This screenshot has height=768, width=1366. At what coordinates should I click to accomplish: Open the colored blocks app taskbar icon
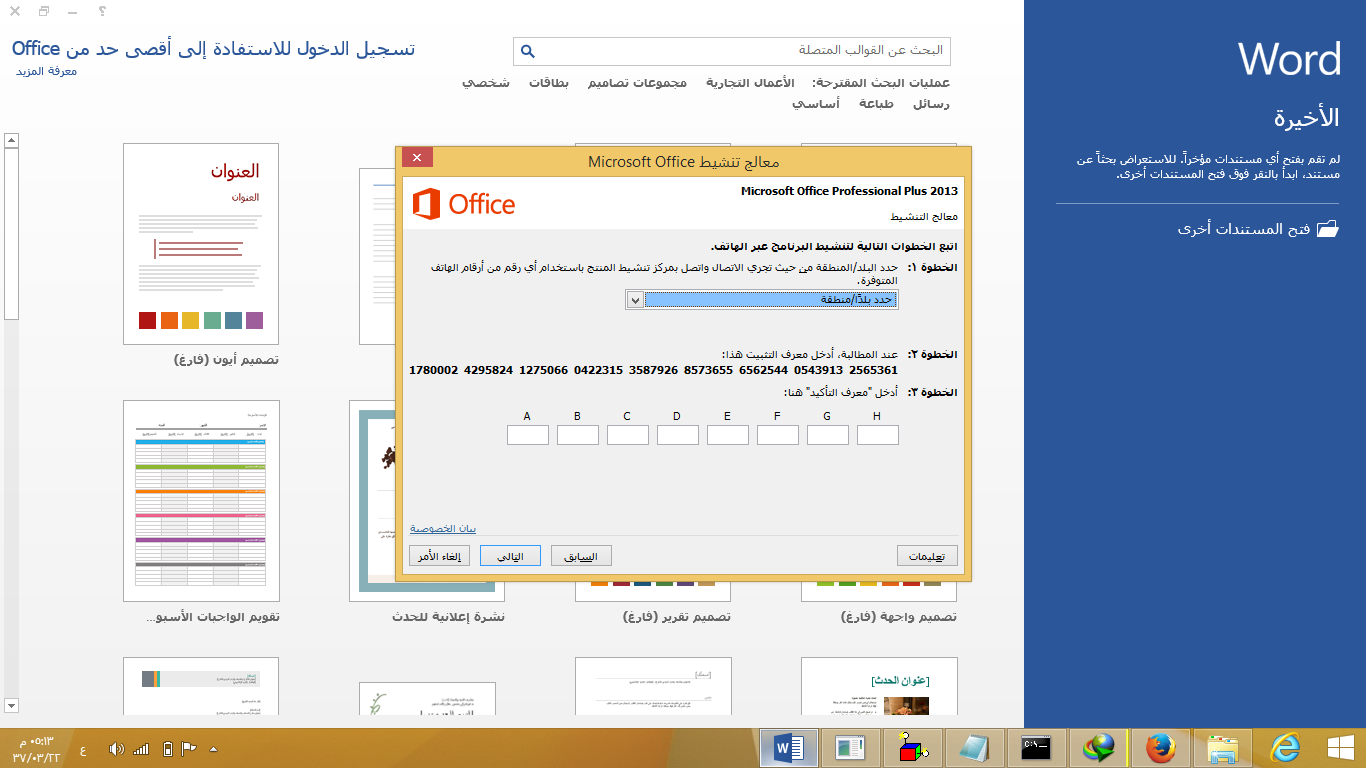(913, 748)
